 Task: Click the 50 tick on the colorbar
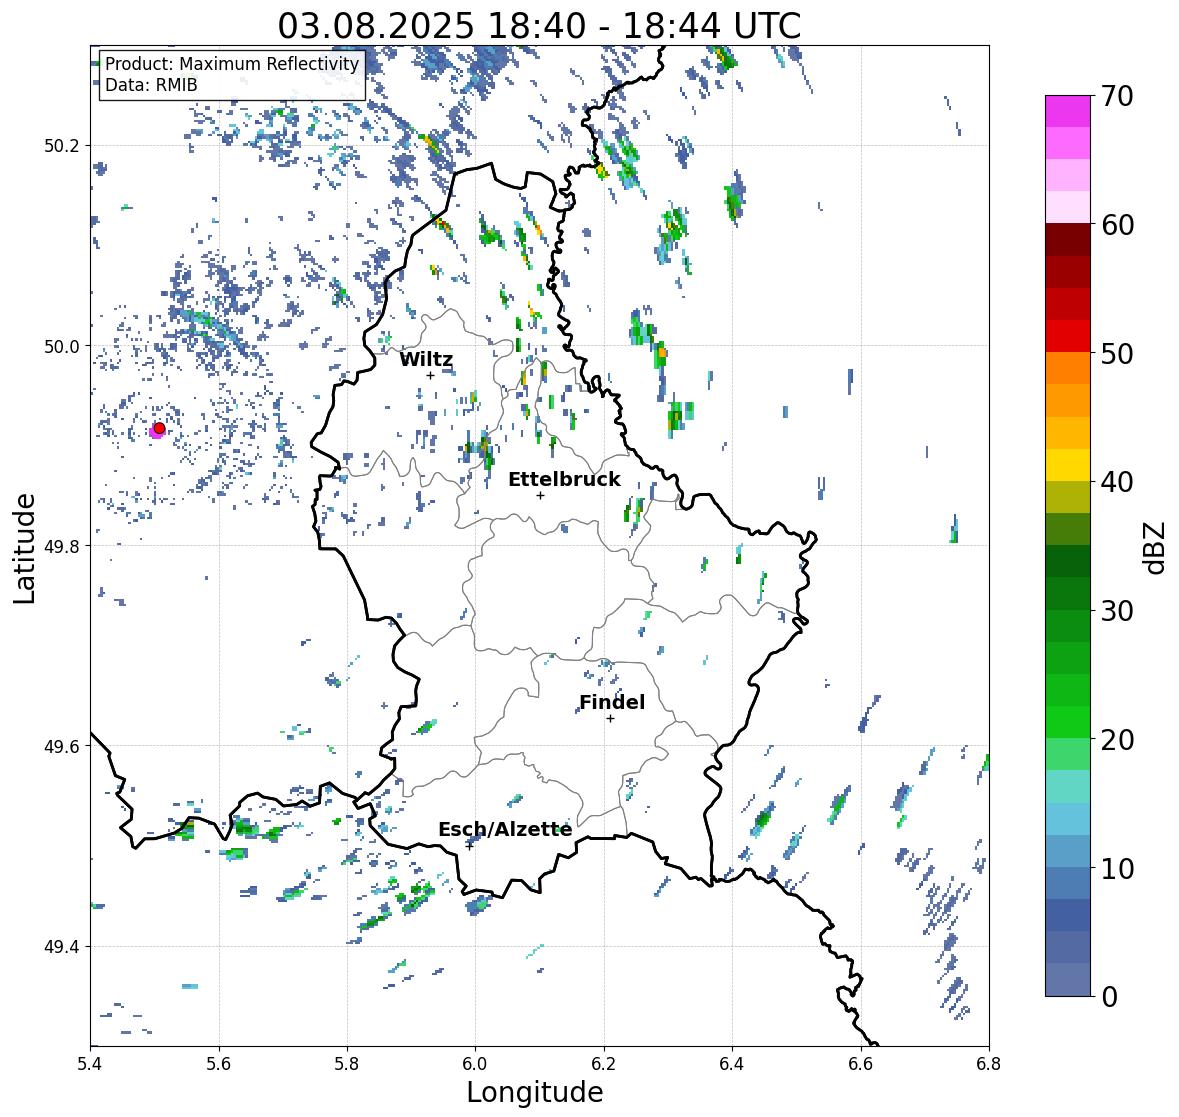[x=1117, y=353]
